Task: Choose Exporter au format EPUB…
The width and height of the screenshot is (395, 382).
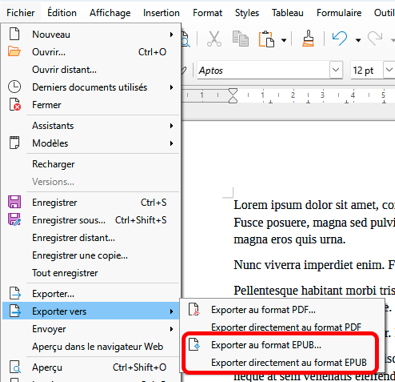Action: (x=266, y=345)
